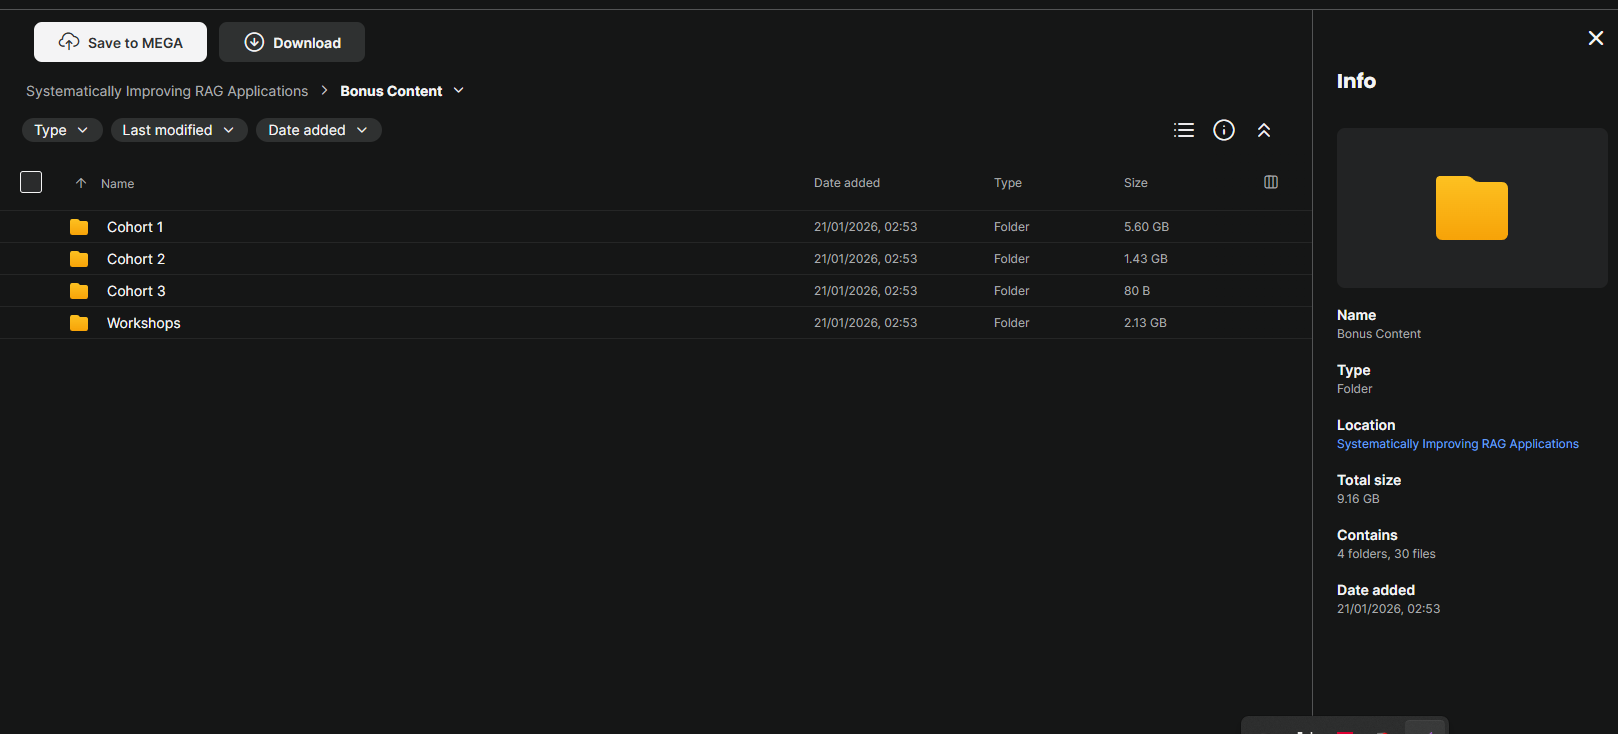Image resolution: width=1618 pixels, height=734 pixels.
Task: Click the 5.60 GB size value
Action: pos(1146,227)
